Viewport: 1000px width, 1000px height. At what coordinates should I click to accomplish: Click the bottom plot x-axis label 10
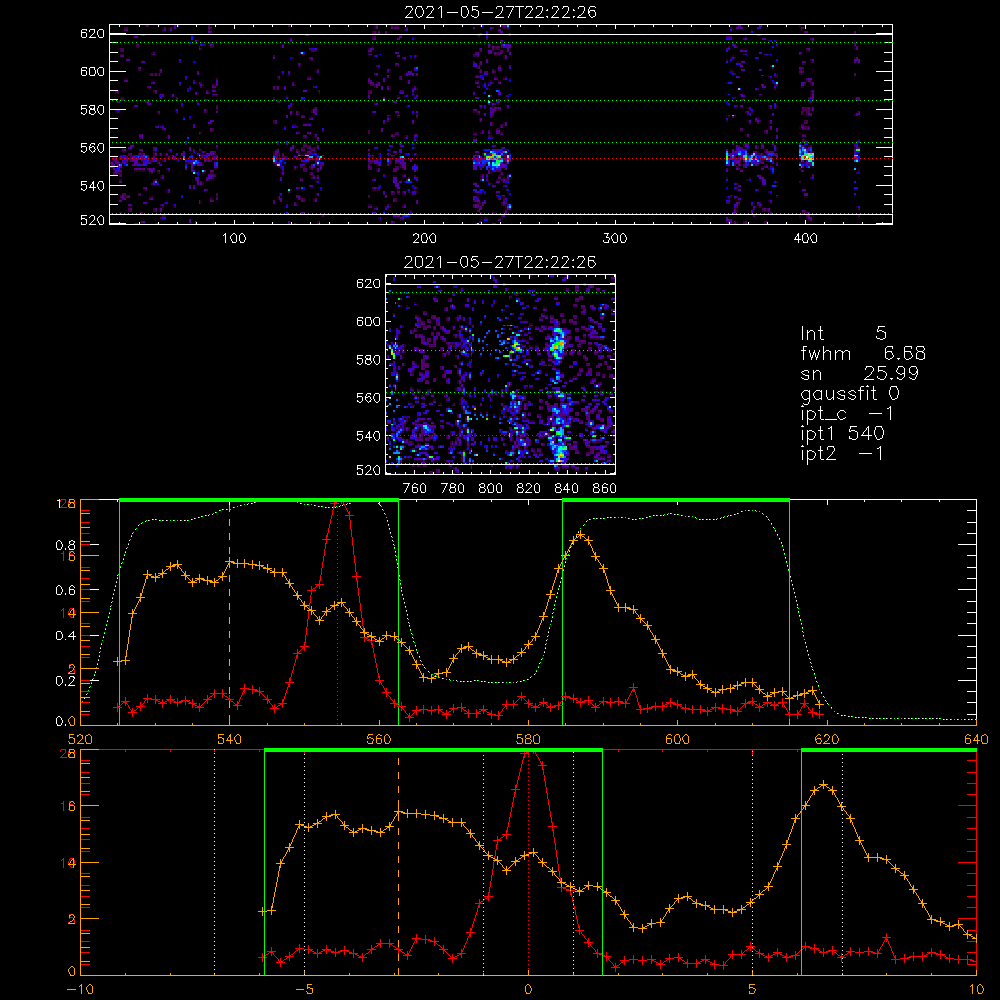click(976, 990)
